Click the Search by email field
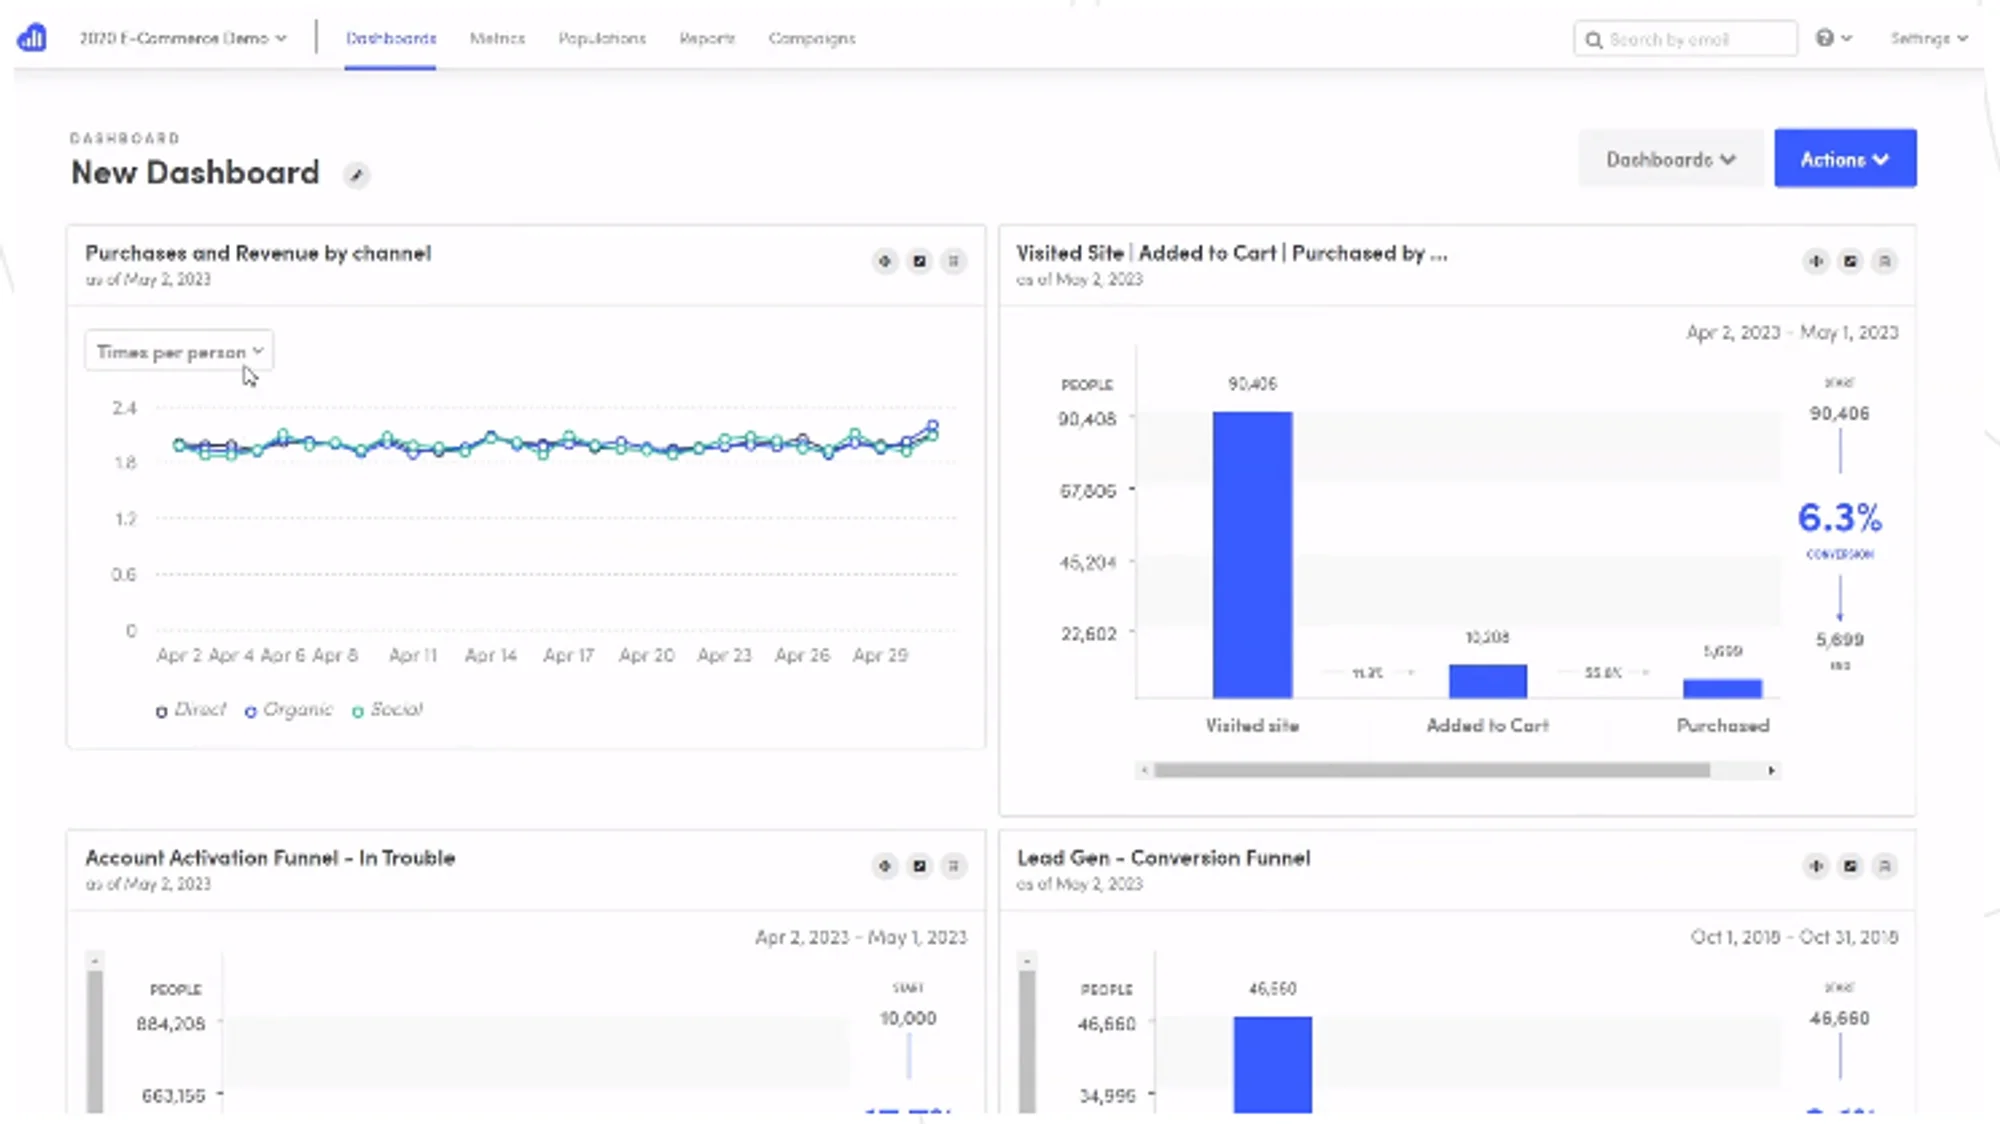Screen dimensions: 2000x1124 coord(1685,39)
